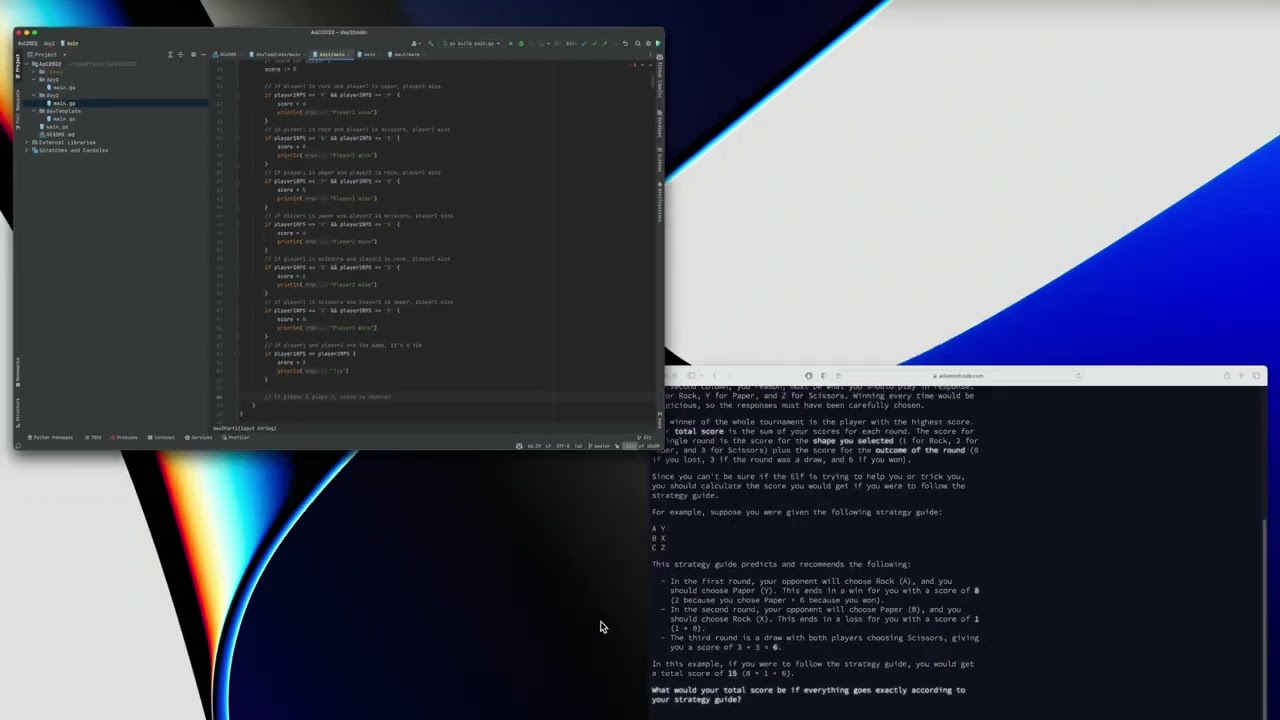Collapse the dayTemplate folder in the tree
Viewport: 1280px width, 720px height.
pos(34,111)
